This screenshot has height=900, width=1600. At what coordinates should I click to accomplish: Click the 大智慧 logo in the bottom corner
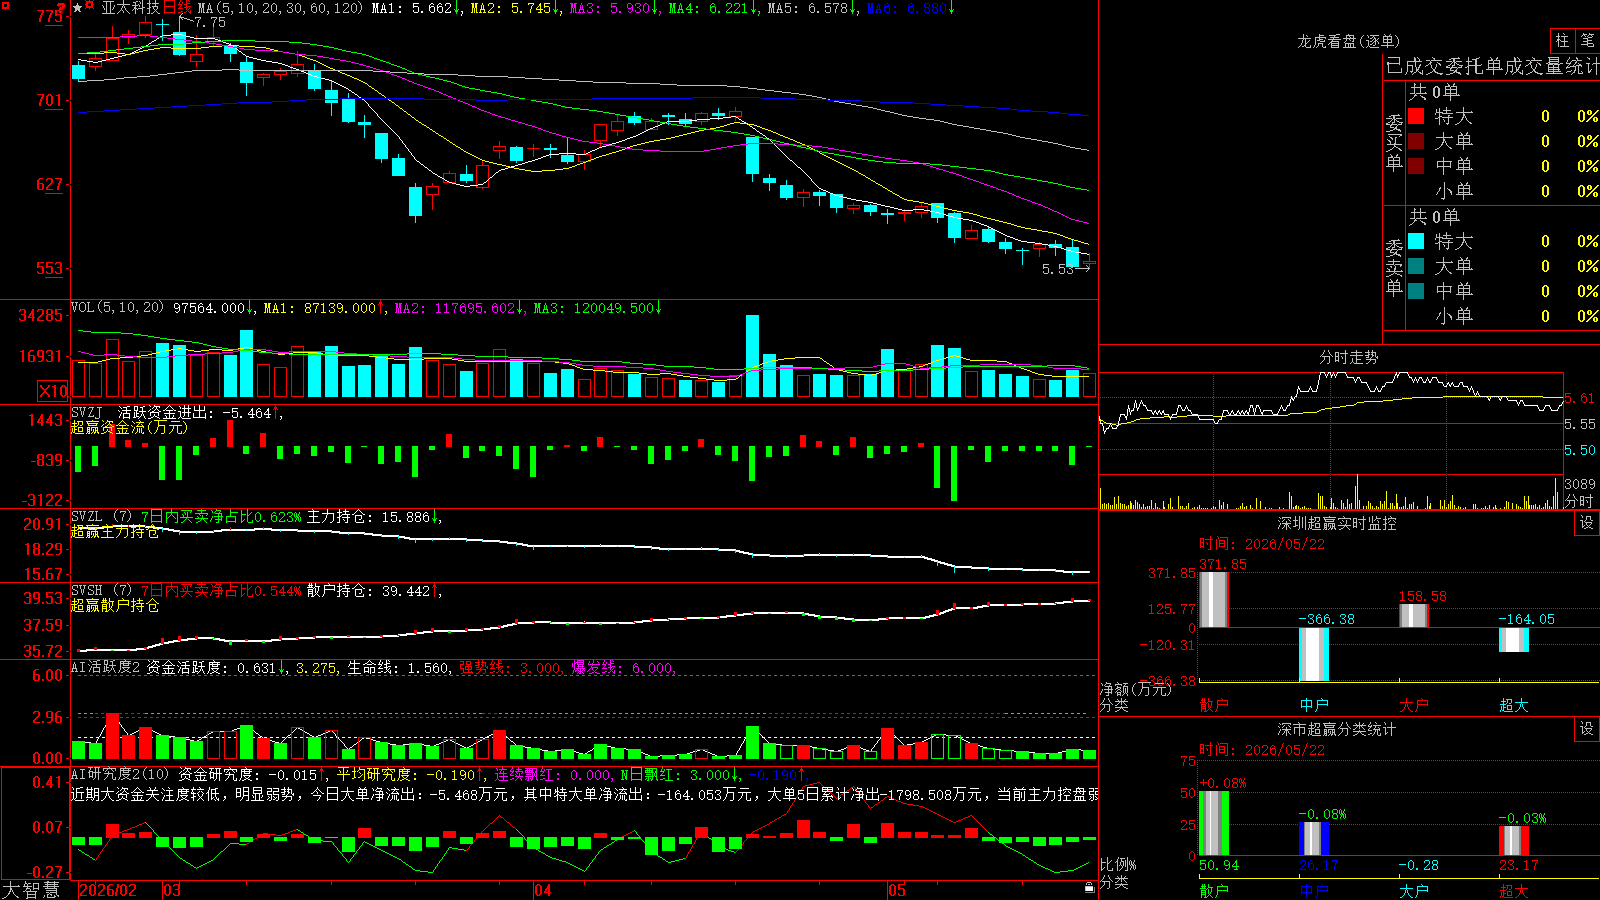point(31,890)
